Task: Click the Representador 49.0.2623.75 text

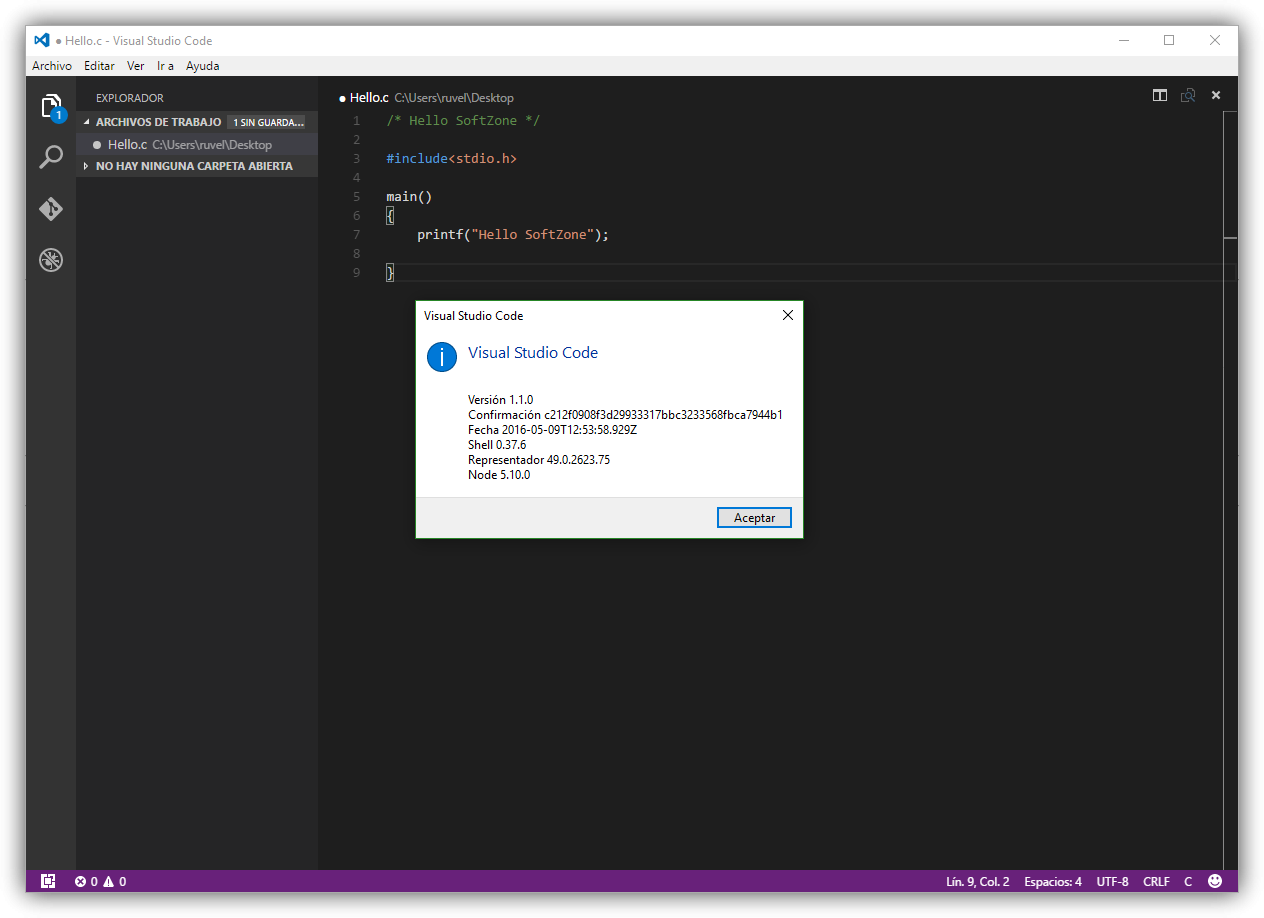Action: (538, 459)
